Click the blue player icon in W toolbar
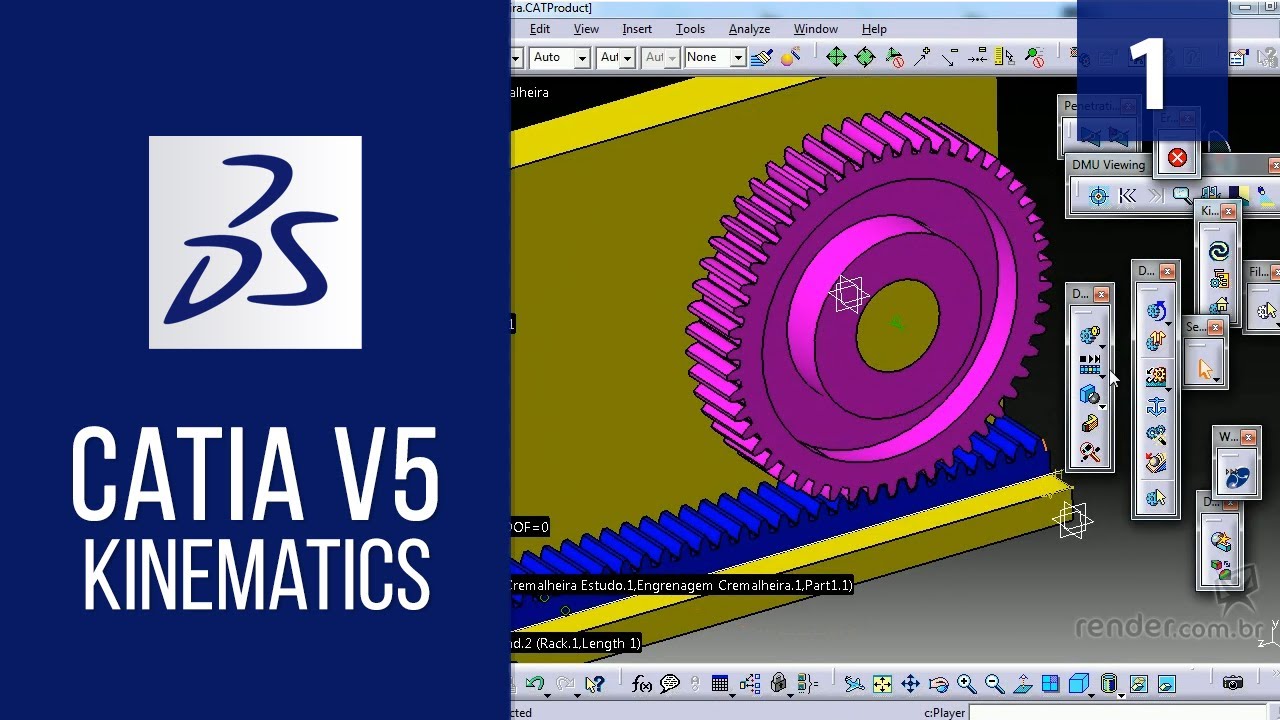Screen dimensions: 1280x720 1237,479
